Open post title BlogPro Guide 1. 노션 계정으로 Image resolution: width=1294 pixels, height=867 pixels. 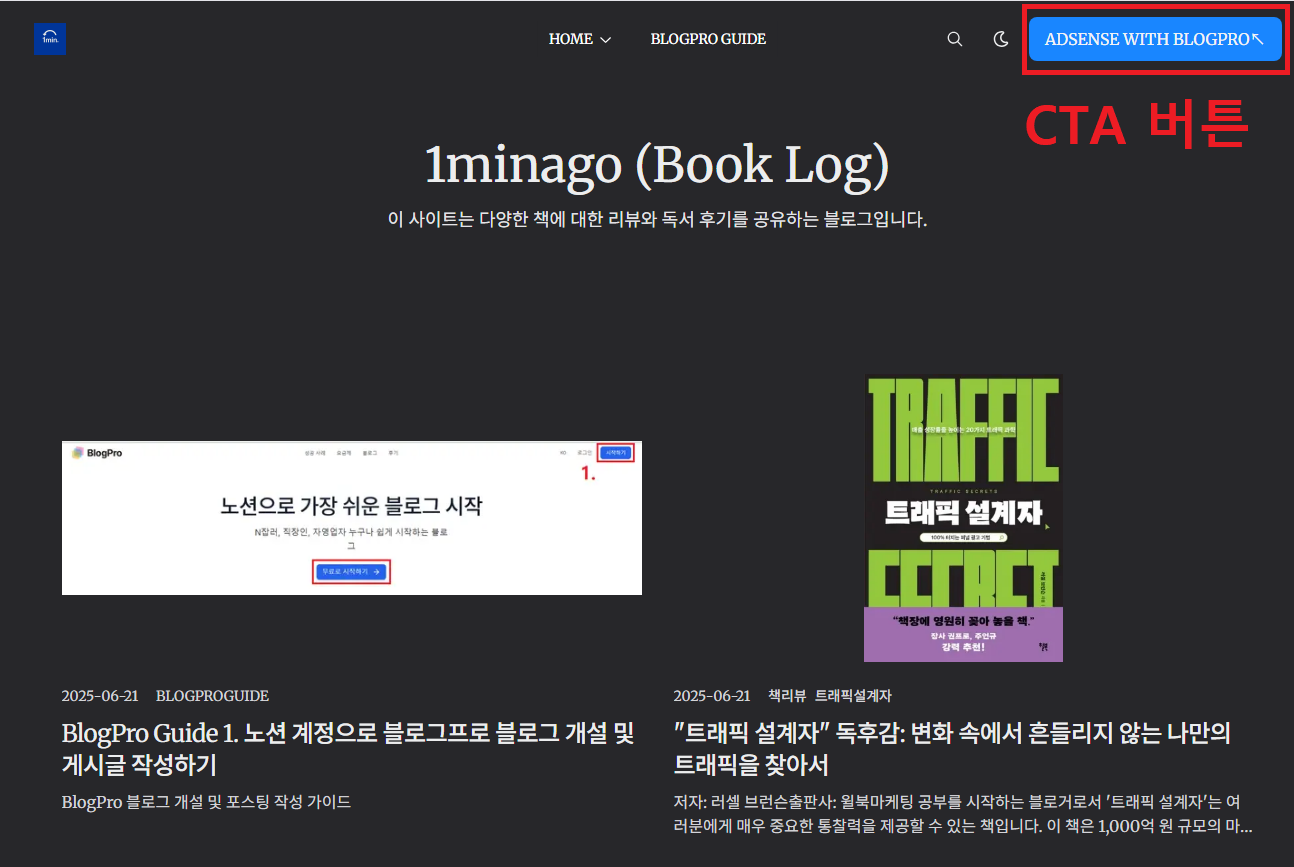[x=348, y=749]
